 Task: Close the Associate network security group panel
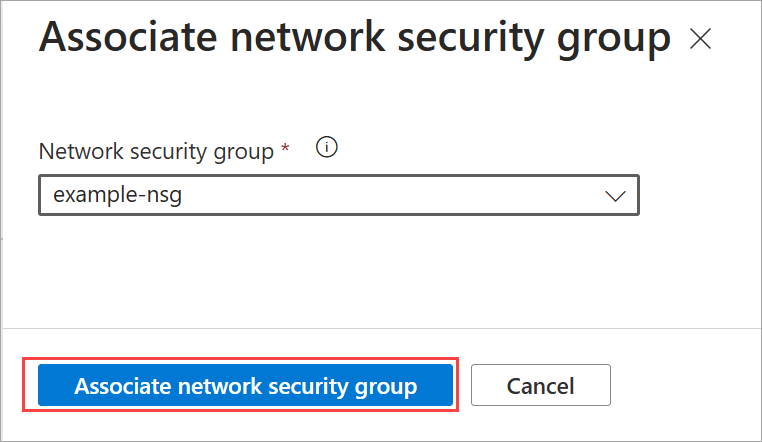click(700, 39)
